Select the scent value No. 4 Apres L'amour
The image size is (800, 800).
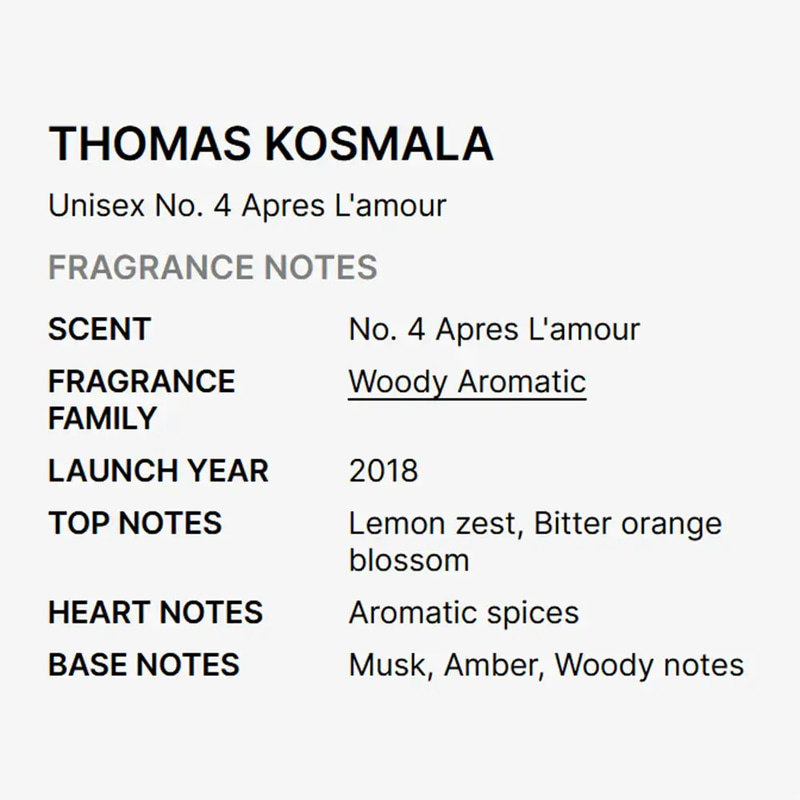point(494,330)
